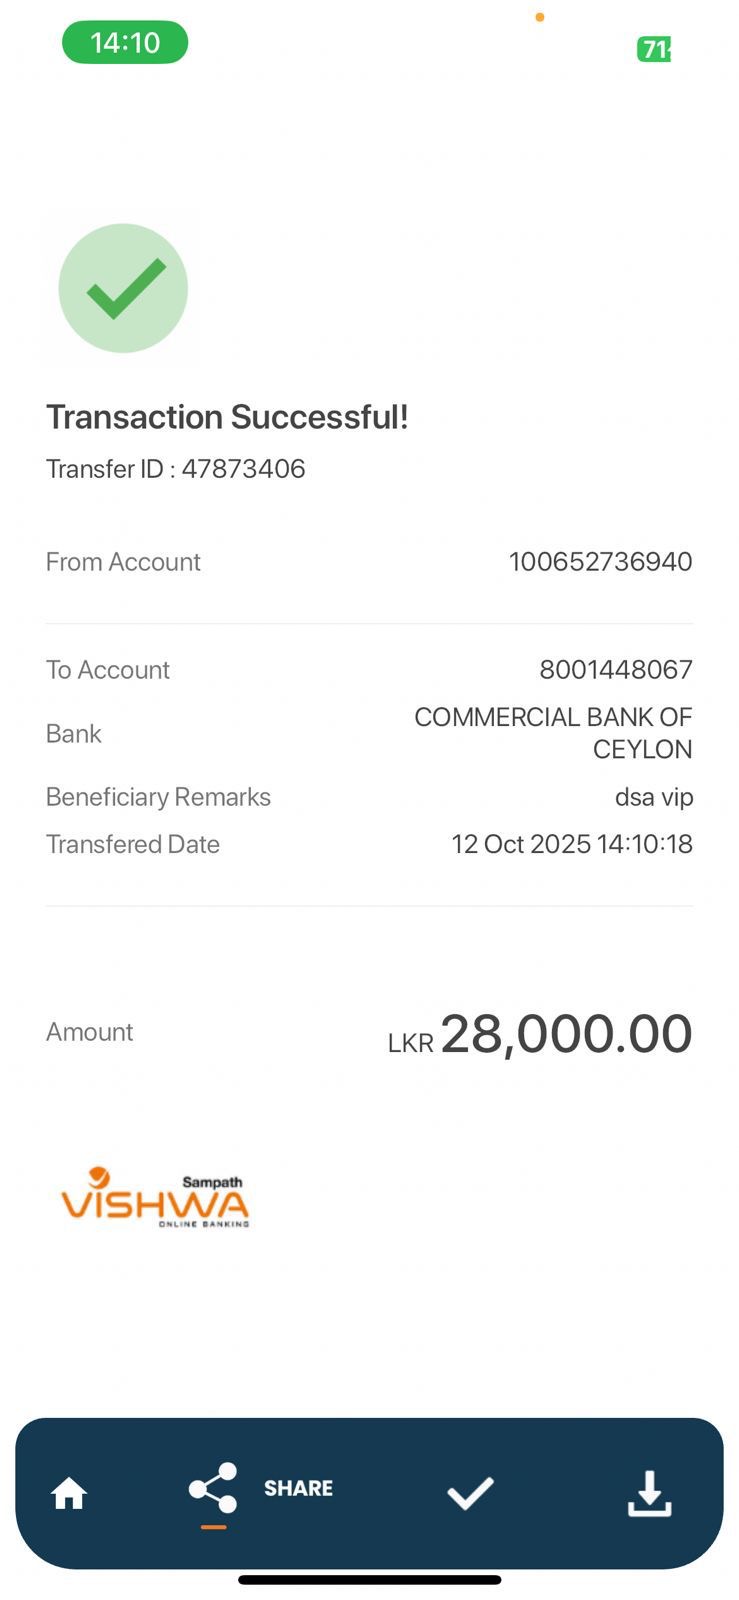Screen dimensions: 739x1600
Task: Tap the orange indicator dot at top
Action: 540,17
